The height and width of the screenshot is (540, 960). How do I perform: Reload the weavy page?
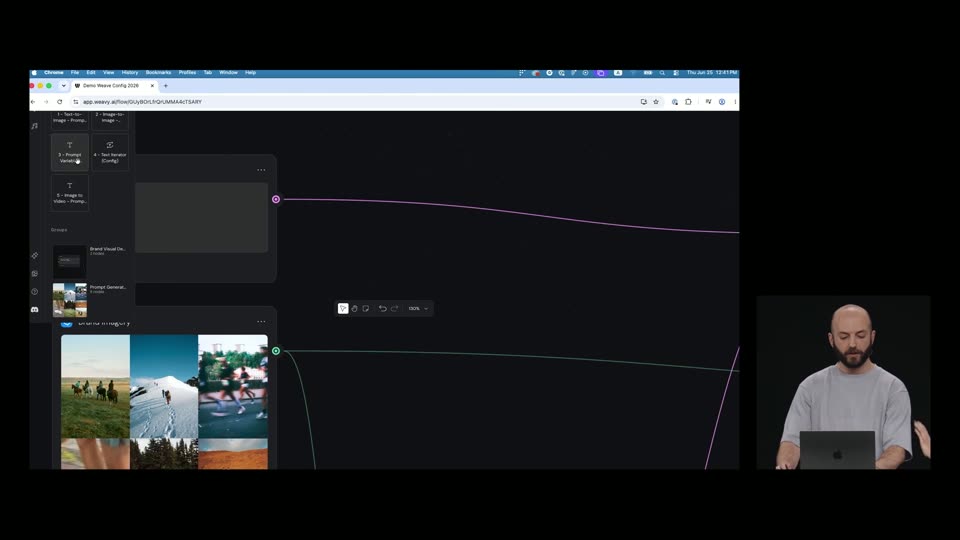click(x=59, y=102)
